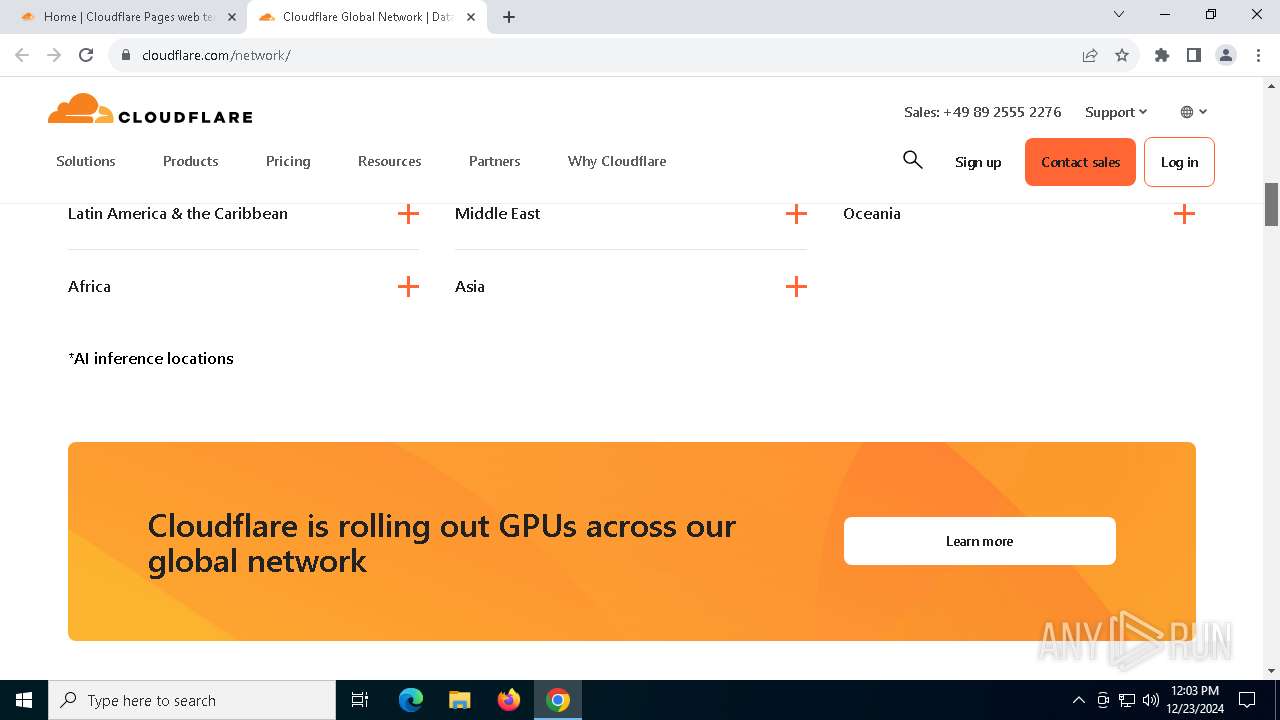
Task: Open the Extensions puzzle icon
Action: pyautogui.click(x=1162, y=55)
